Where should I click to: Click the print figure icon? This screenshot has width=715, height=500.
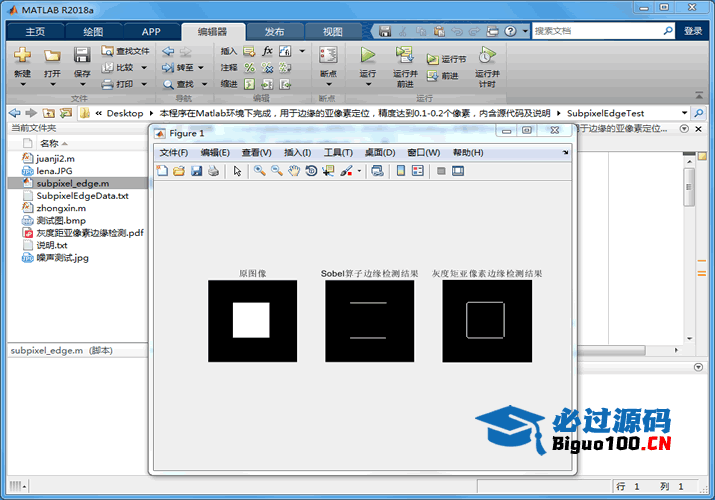(x=213, y=171)
